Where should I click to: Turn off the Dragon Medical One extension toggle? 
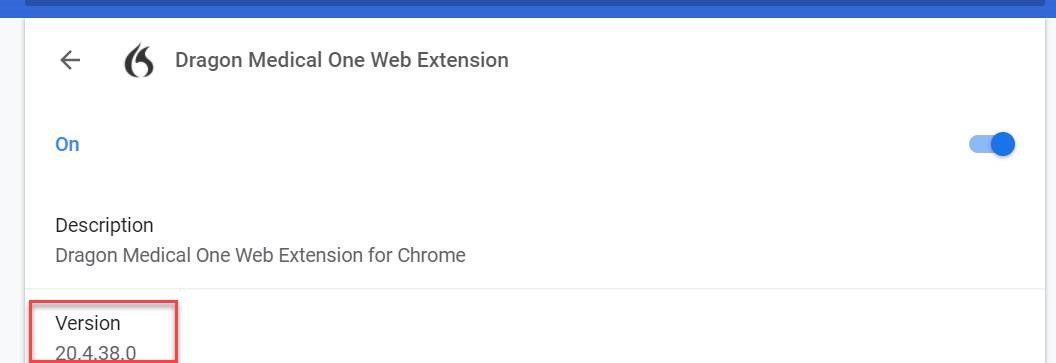coord(992,144)
